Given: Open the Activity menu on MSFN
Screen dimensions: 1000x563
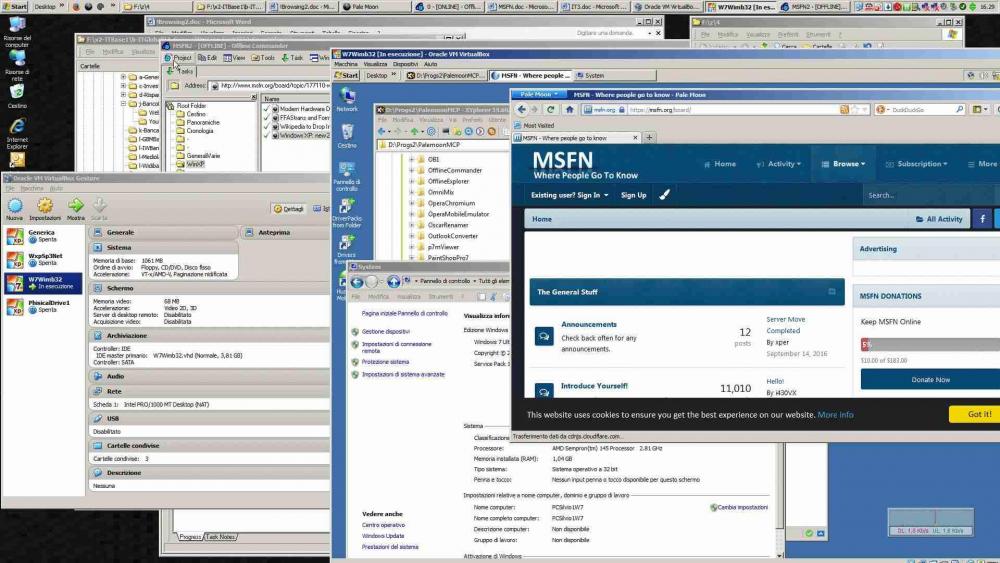Looking at the screenshot, I should [x=778, y=165].
